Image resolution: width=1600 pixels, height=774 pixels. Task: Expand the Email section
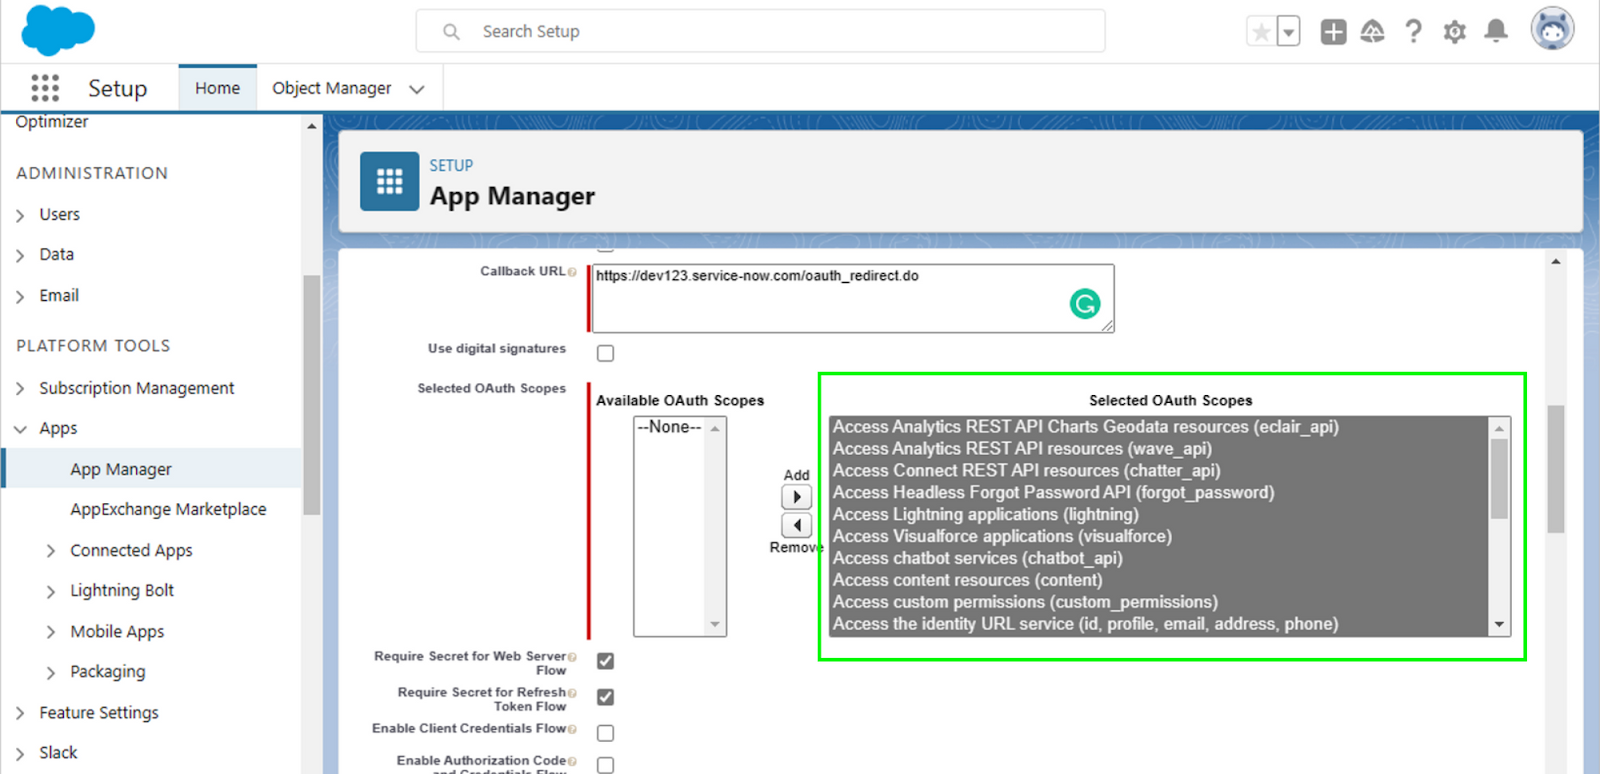(20, 296)
